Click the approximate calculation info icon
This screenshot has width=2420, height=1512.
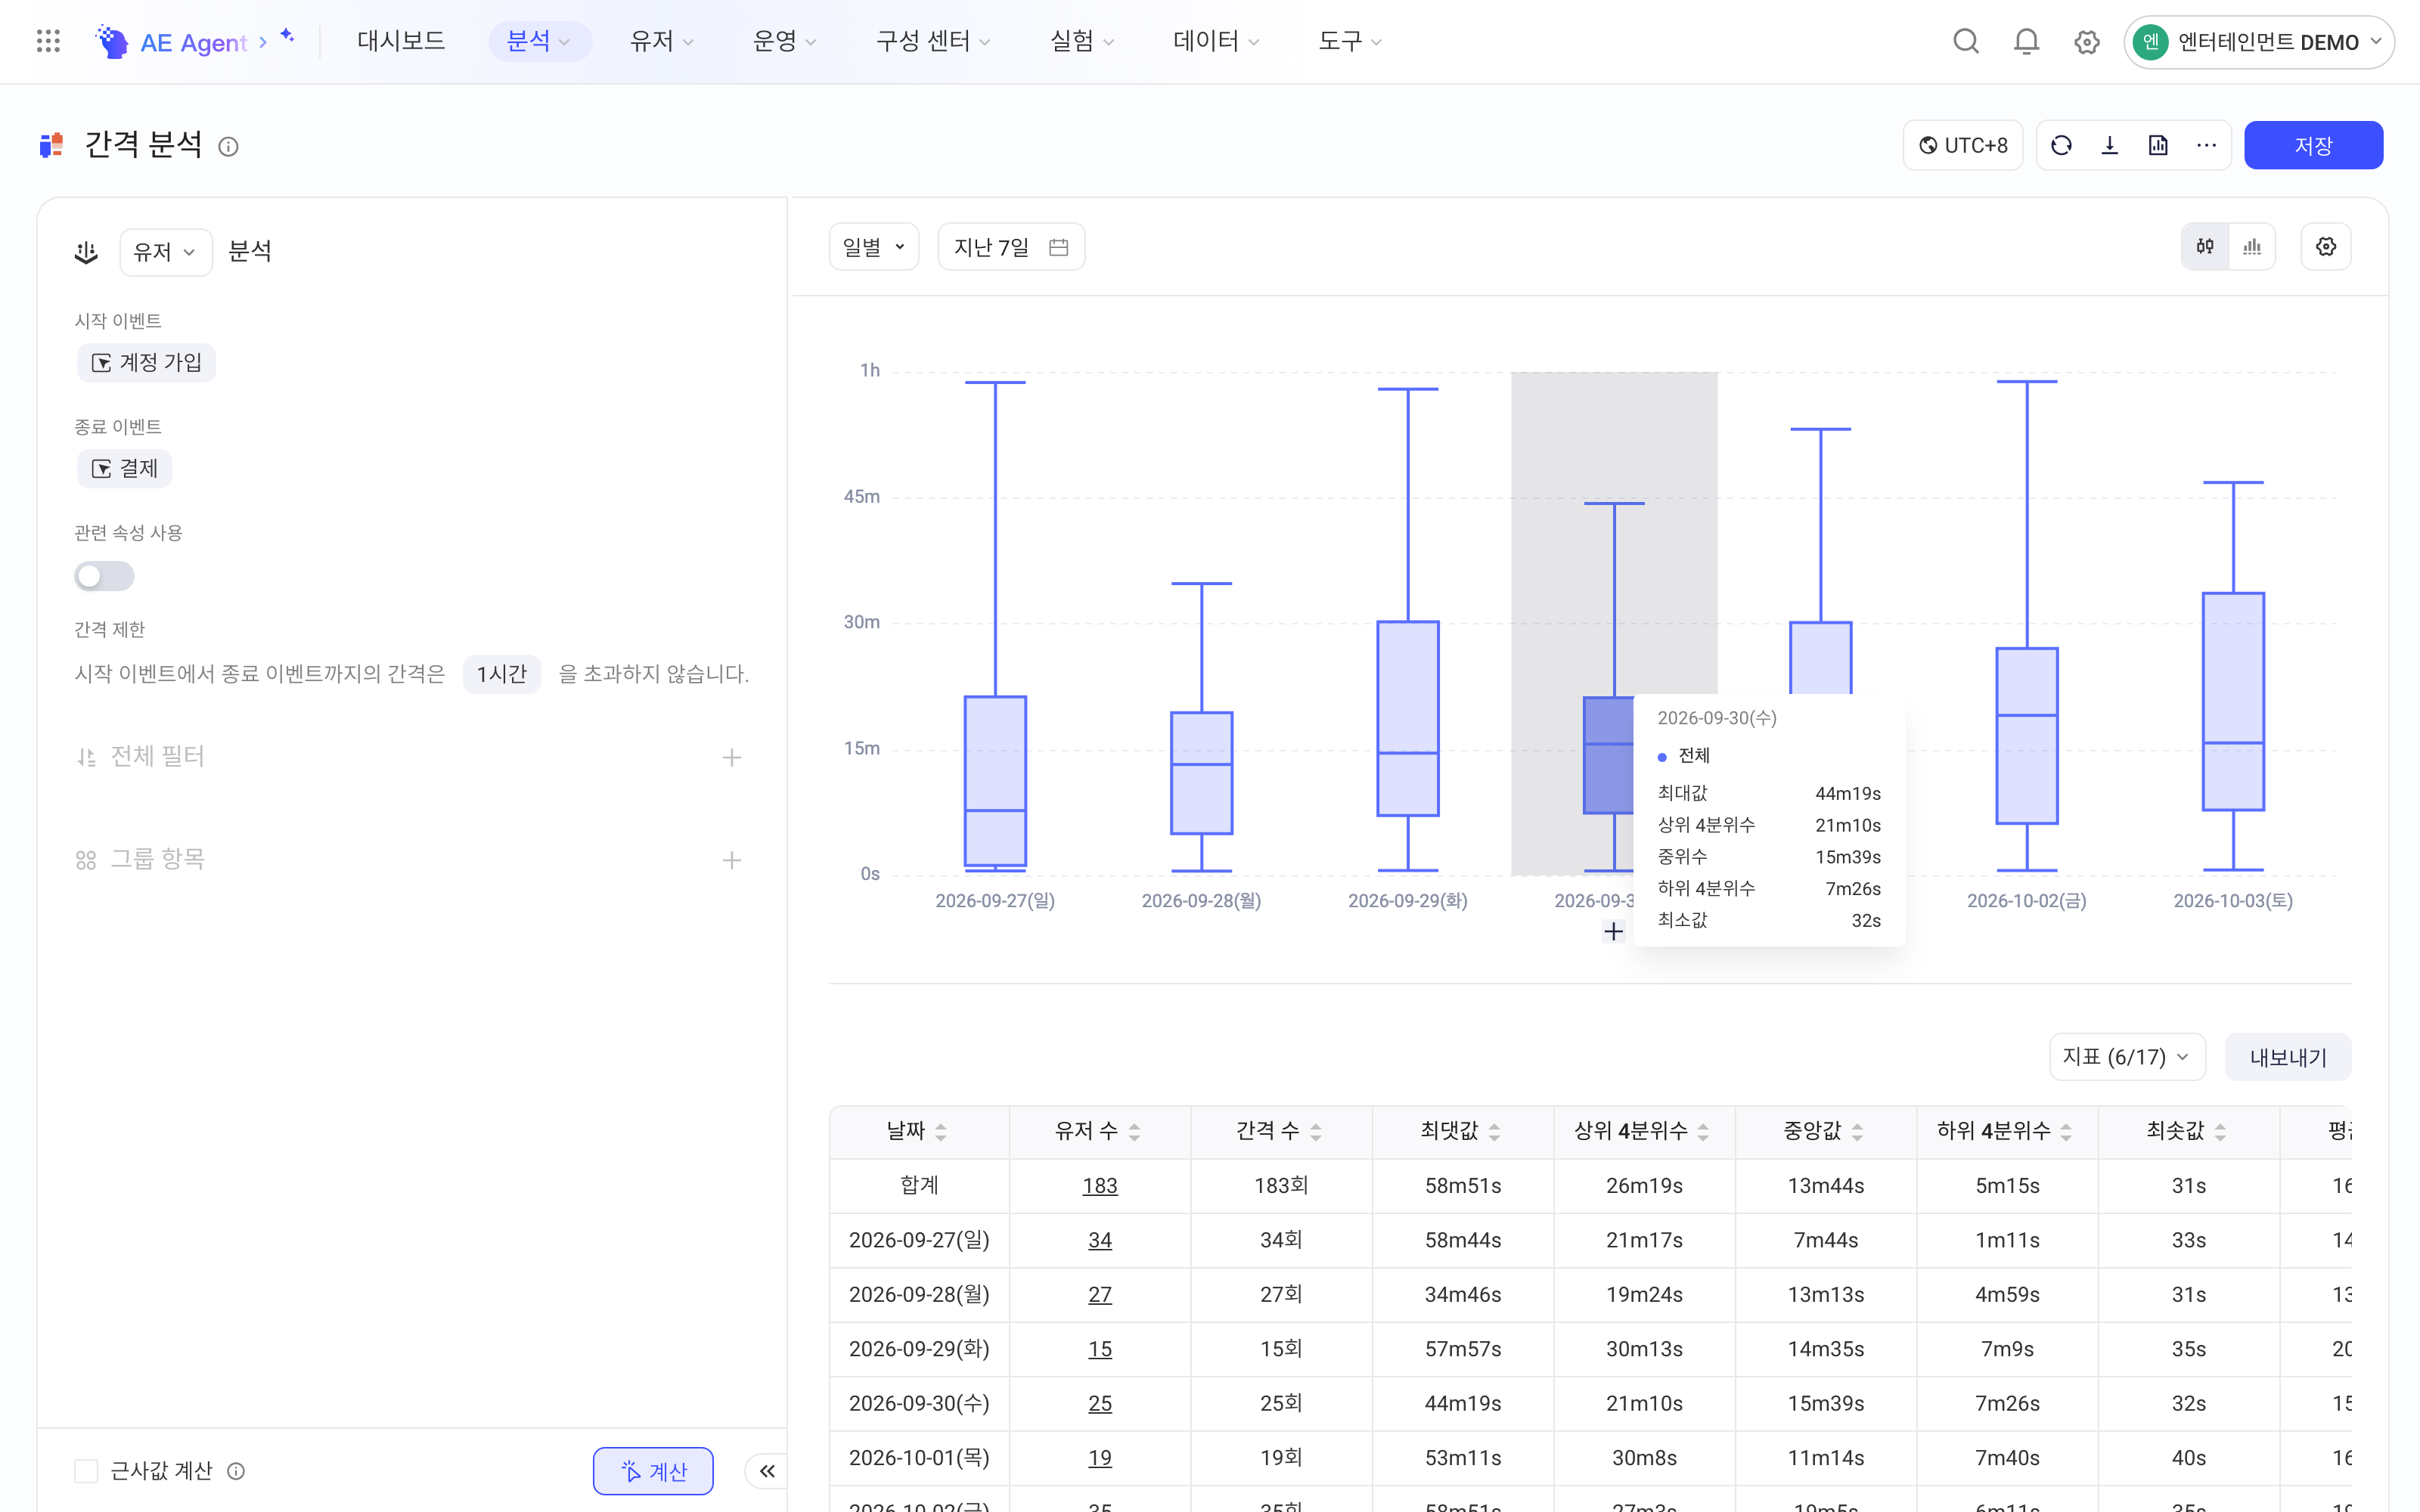236,1471
